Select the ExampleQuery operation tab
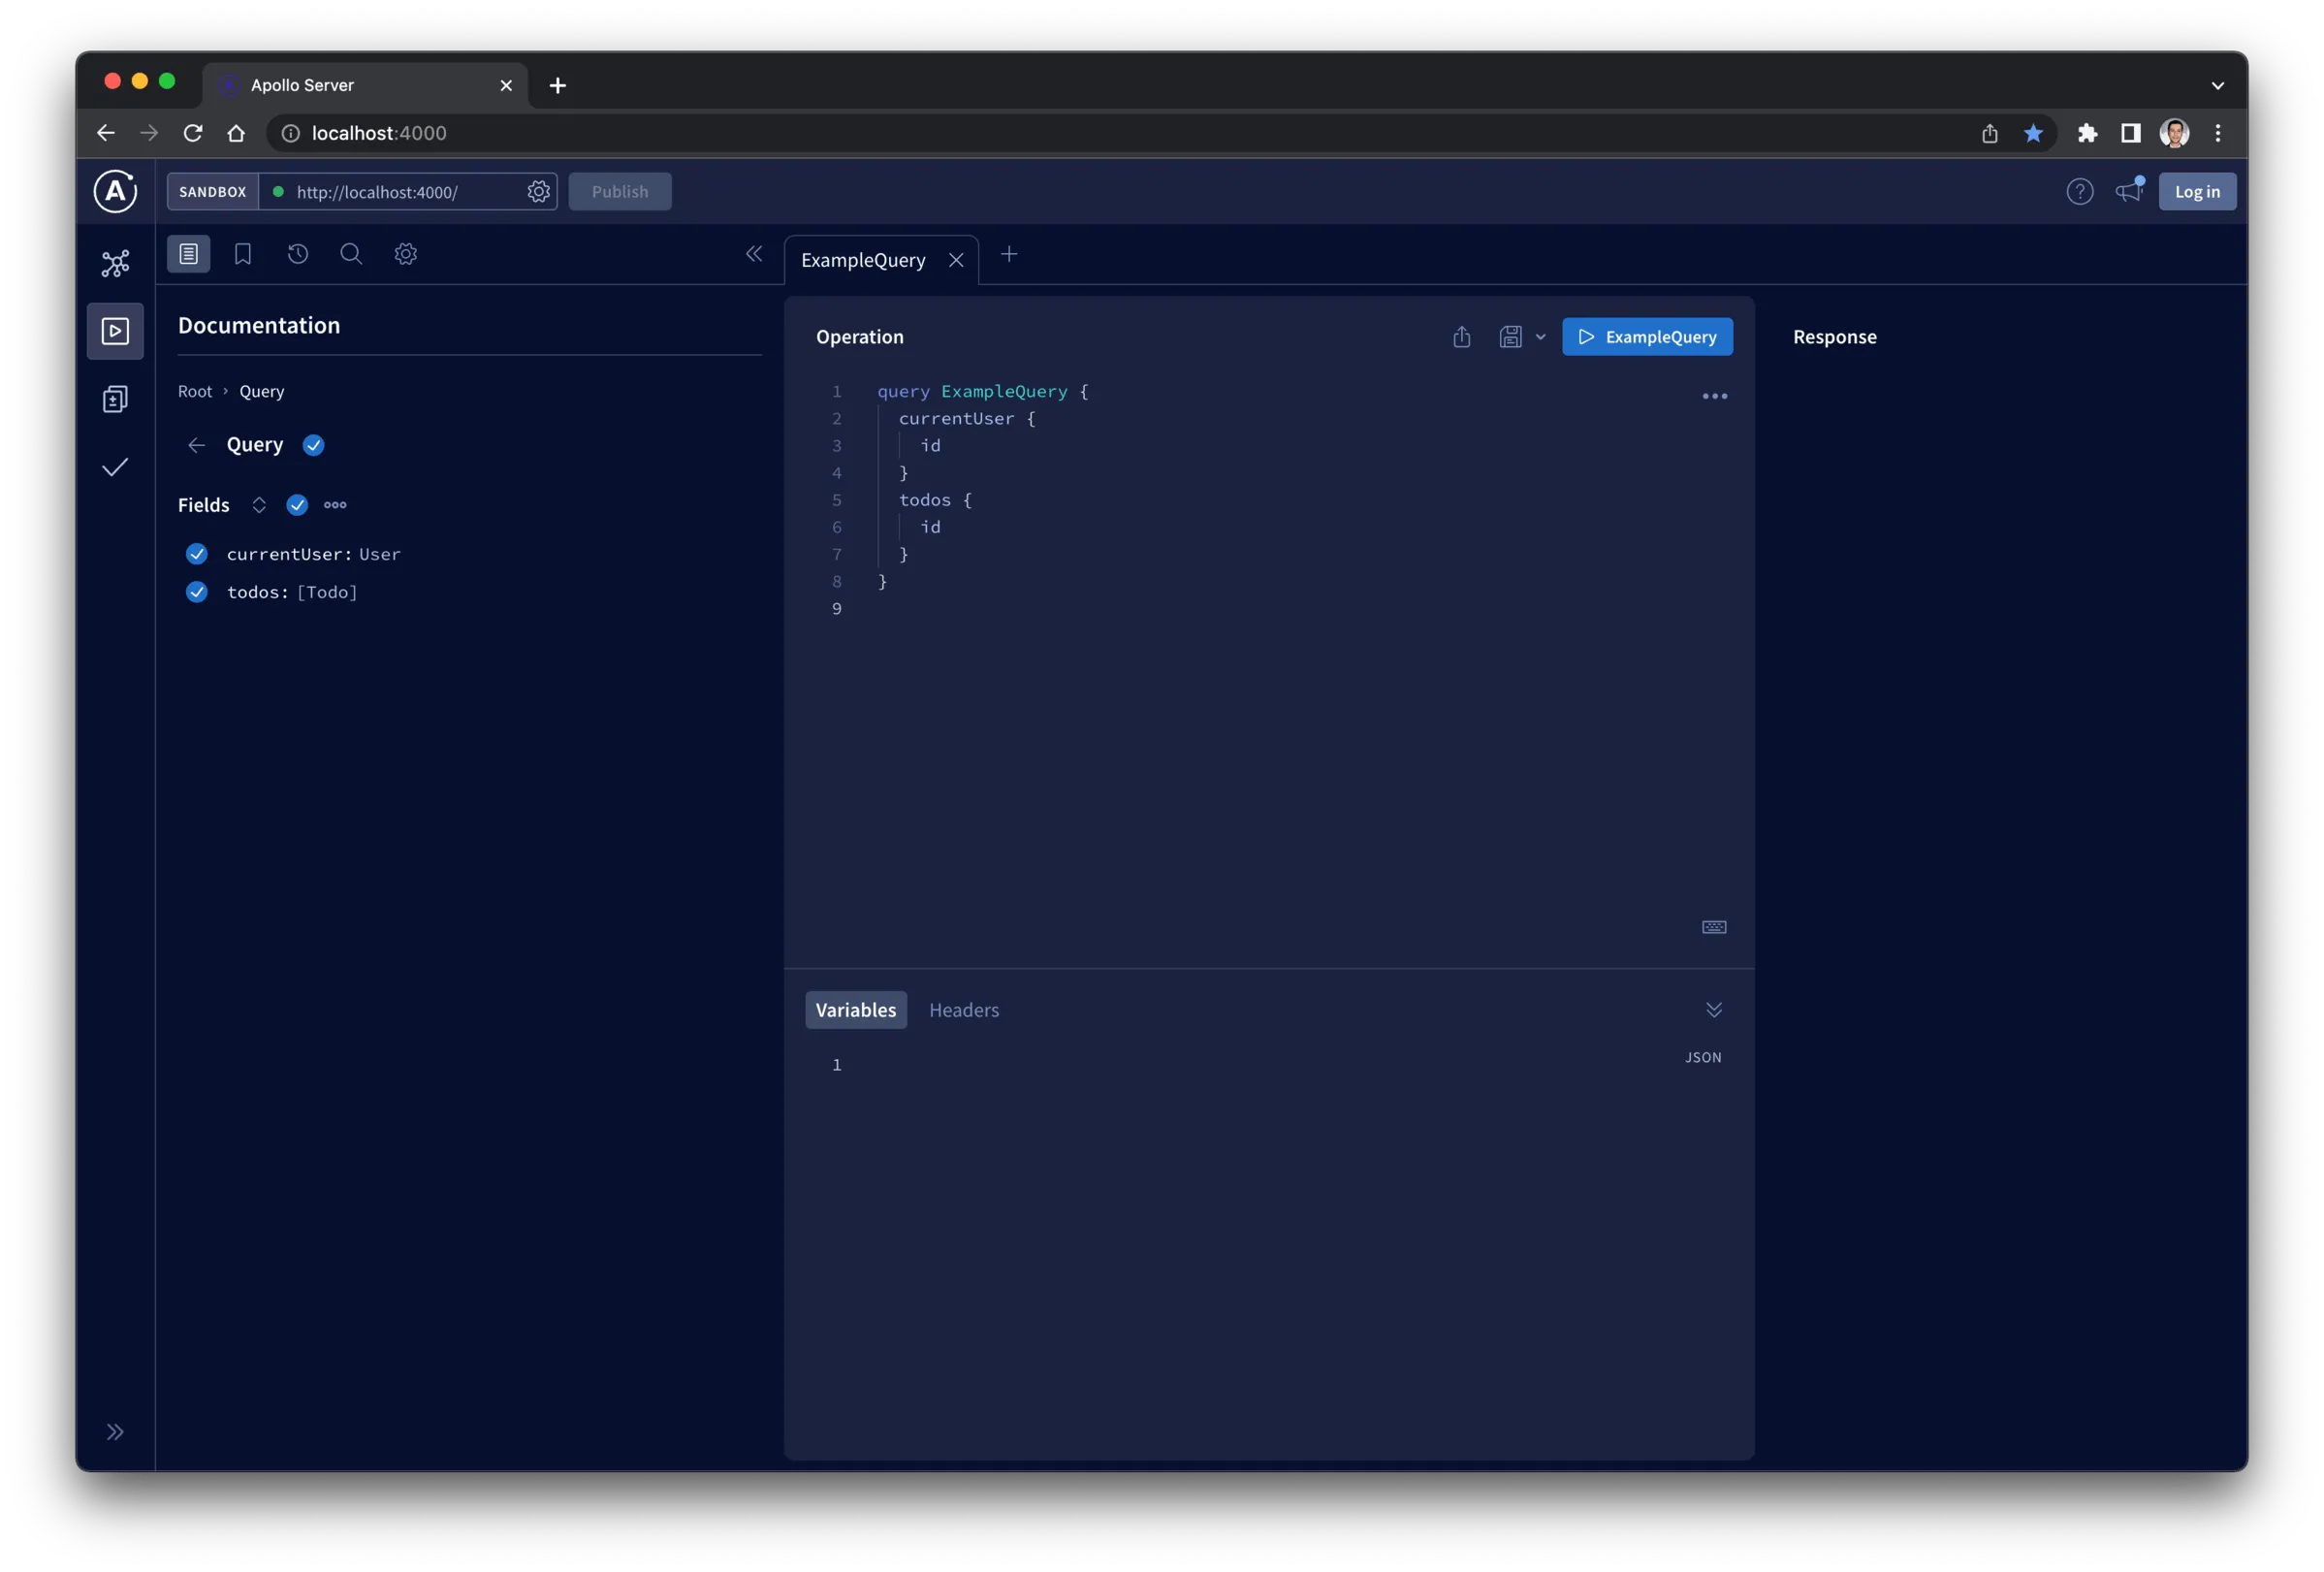The width and height of the screenshot is (2324, 1572). (863, 260)
